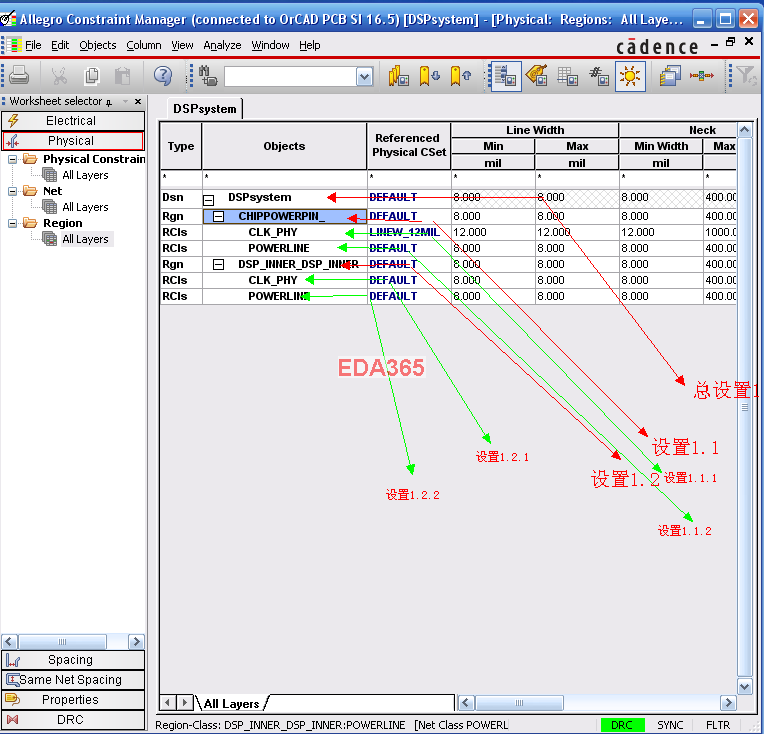This screenshot has width=764, height=734.
Task: Select the Physical worksheet section
Action: 73,140
